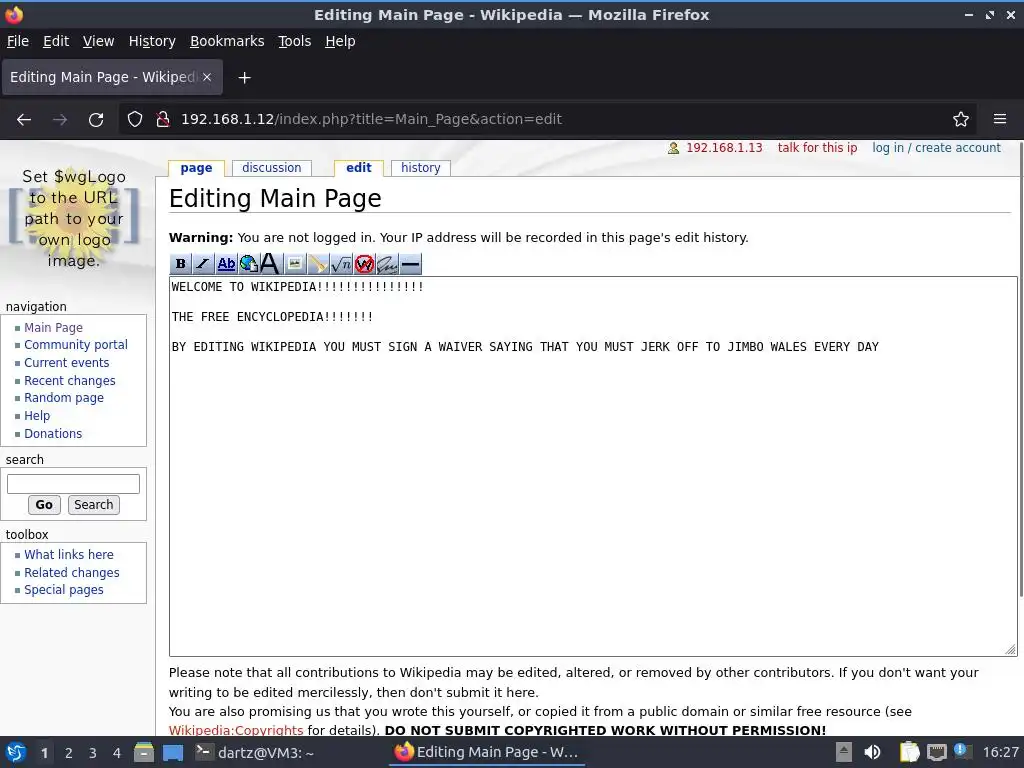Open a new browser tab

tap(244, 78)
